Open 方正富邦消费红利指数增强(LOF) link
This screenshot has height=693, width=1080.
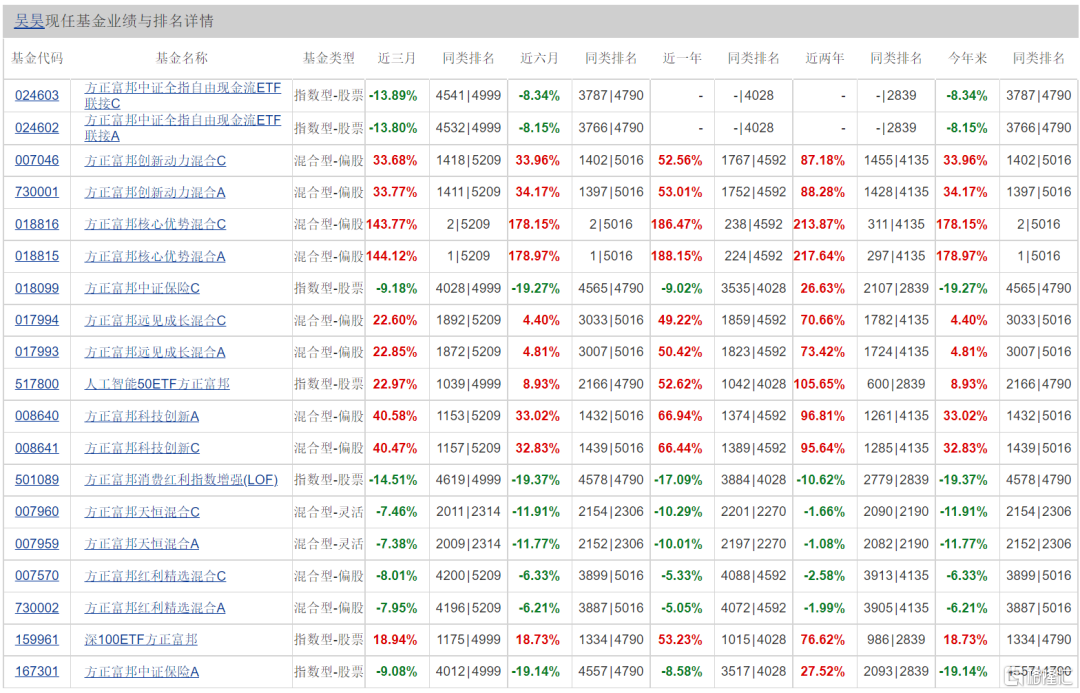181,479
